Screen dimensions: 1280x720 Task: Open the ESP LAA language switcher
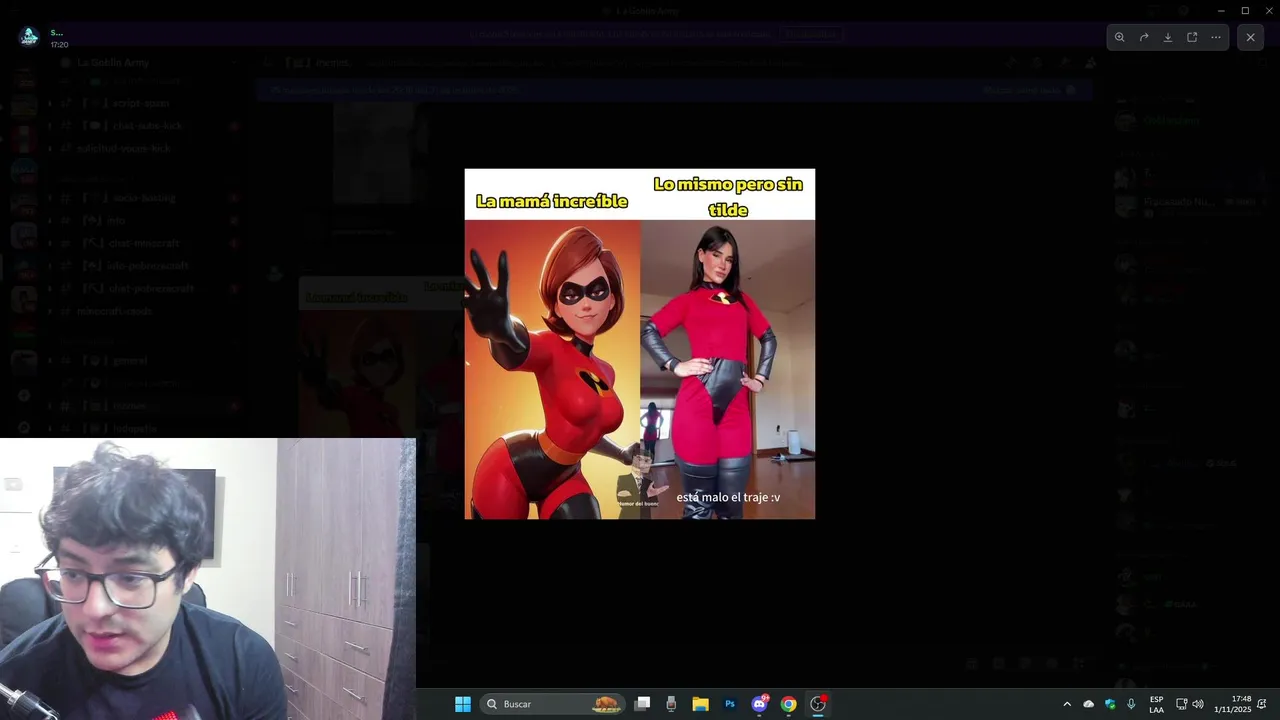click(x=1156, y=704)
